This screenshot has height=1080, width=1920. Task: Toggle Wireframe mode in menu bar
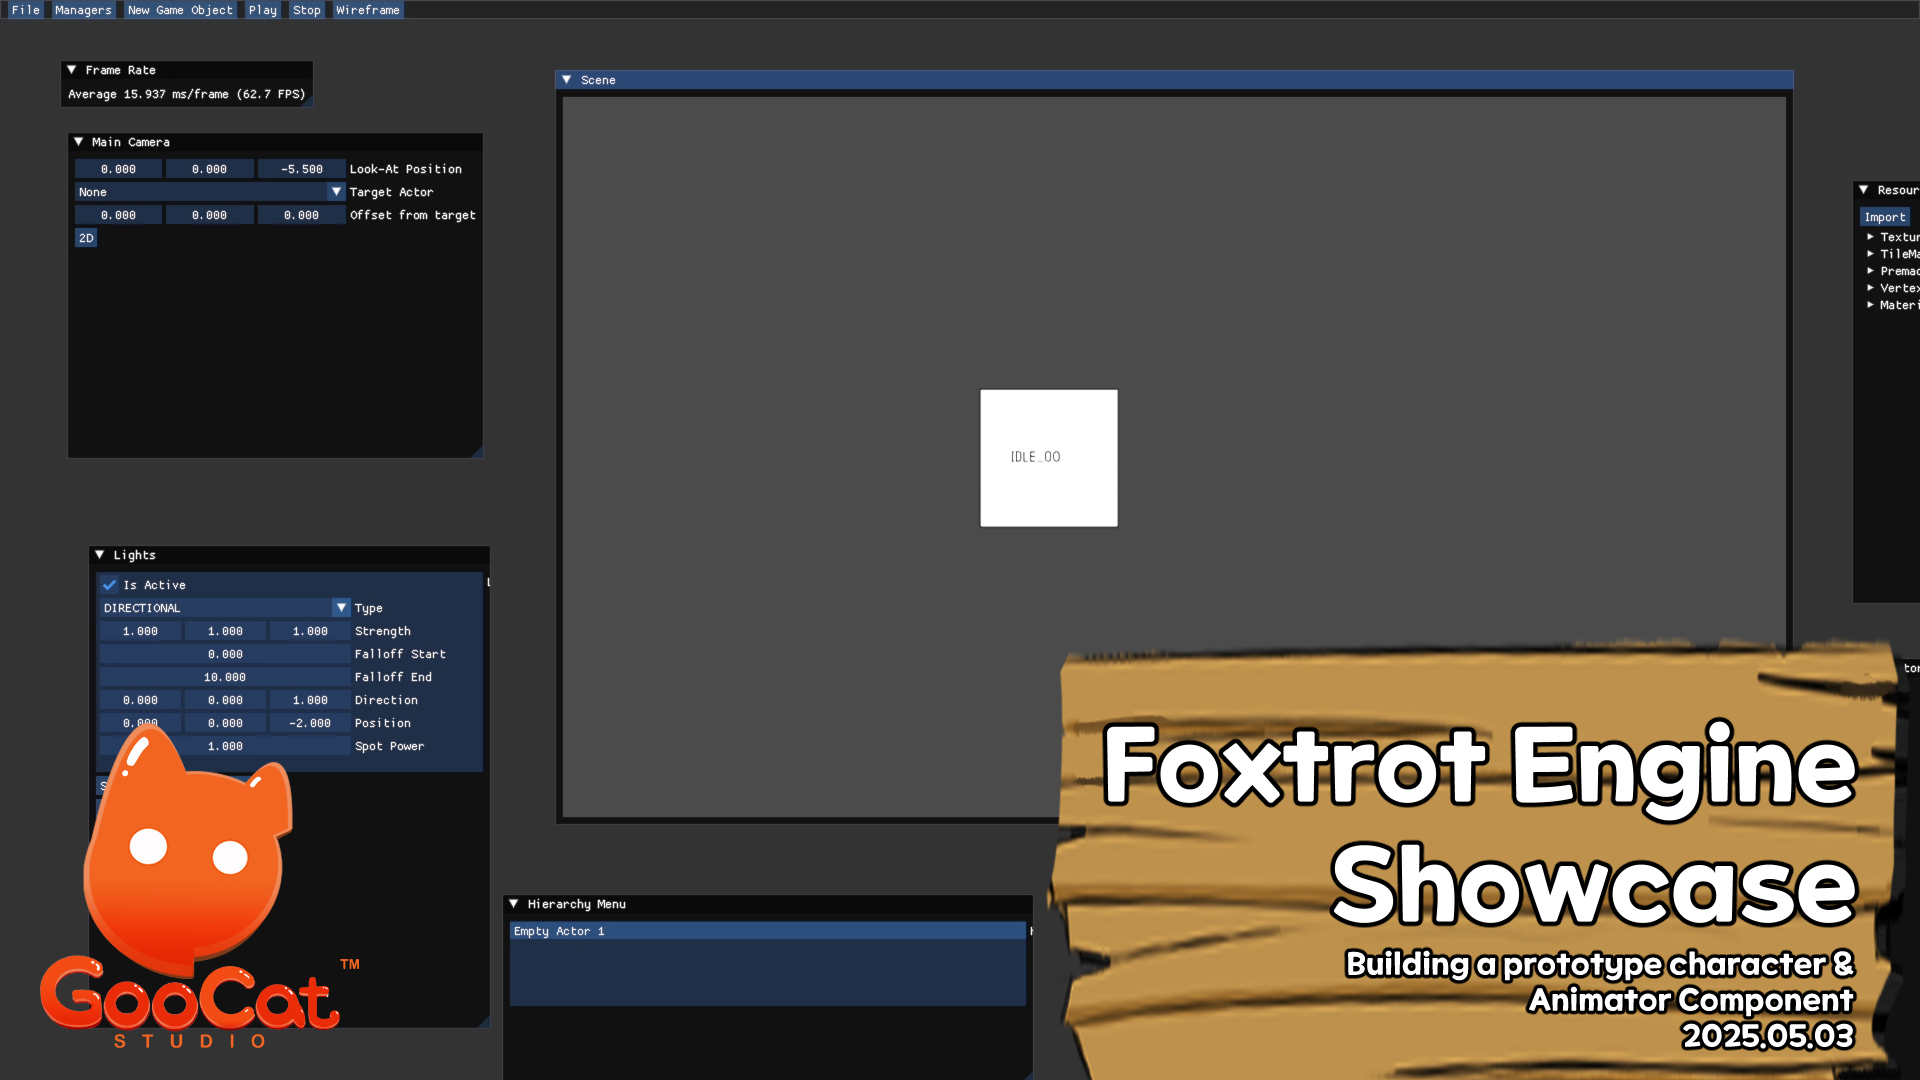coord(368,10)
